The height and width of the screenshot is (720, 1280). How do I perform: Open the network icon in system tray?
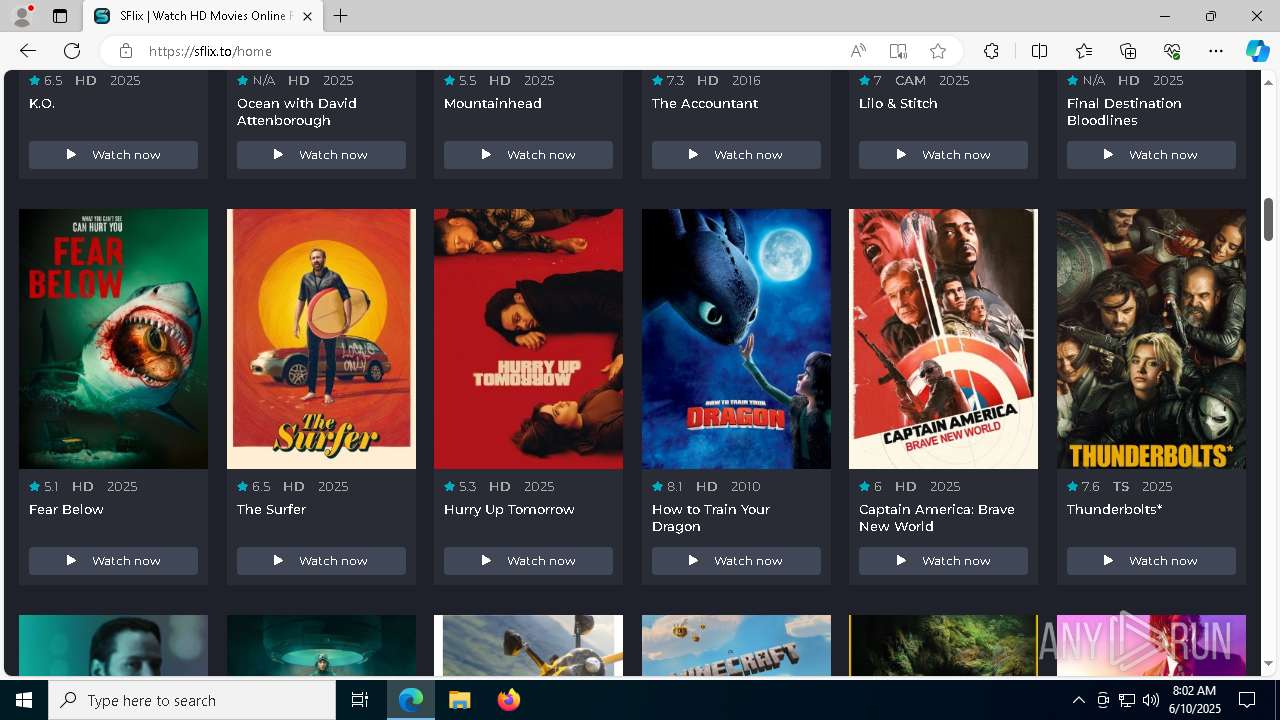click(1127, 700)
